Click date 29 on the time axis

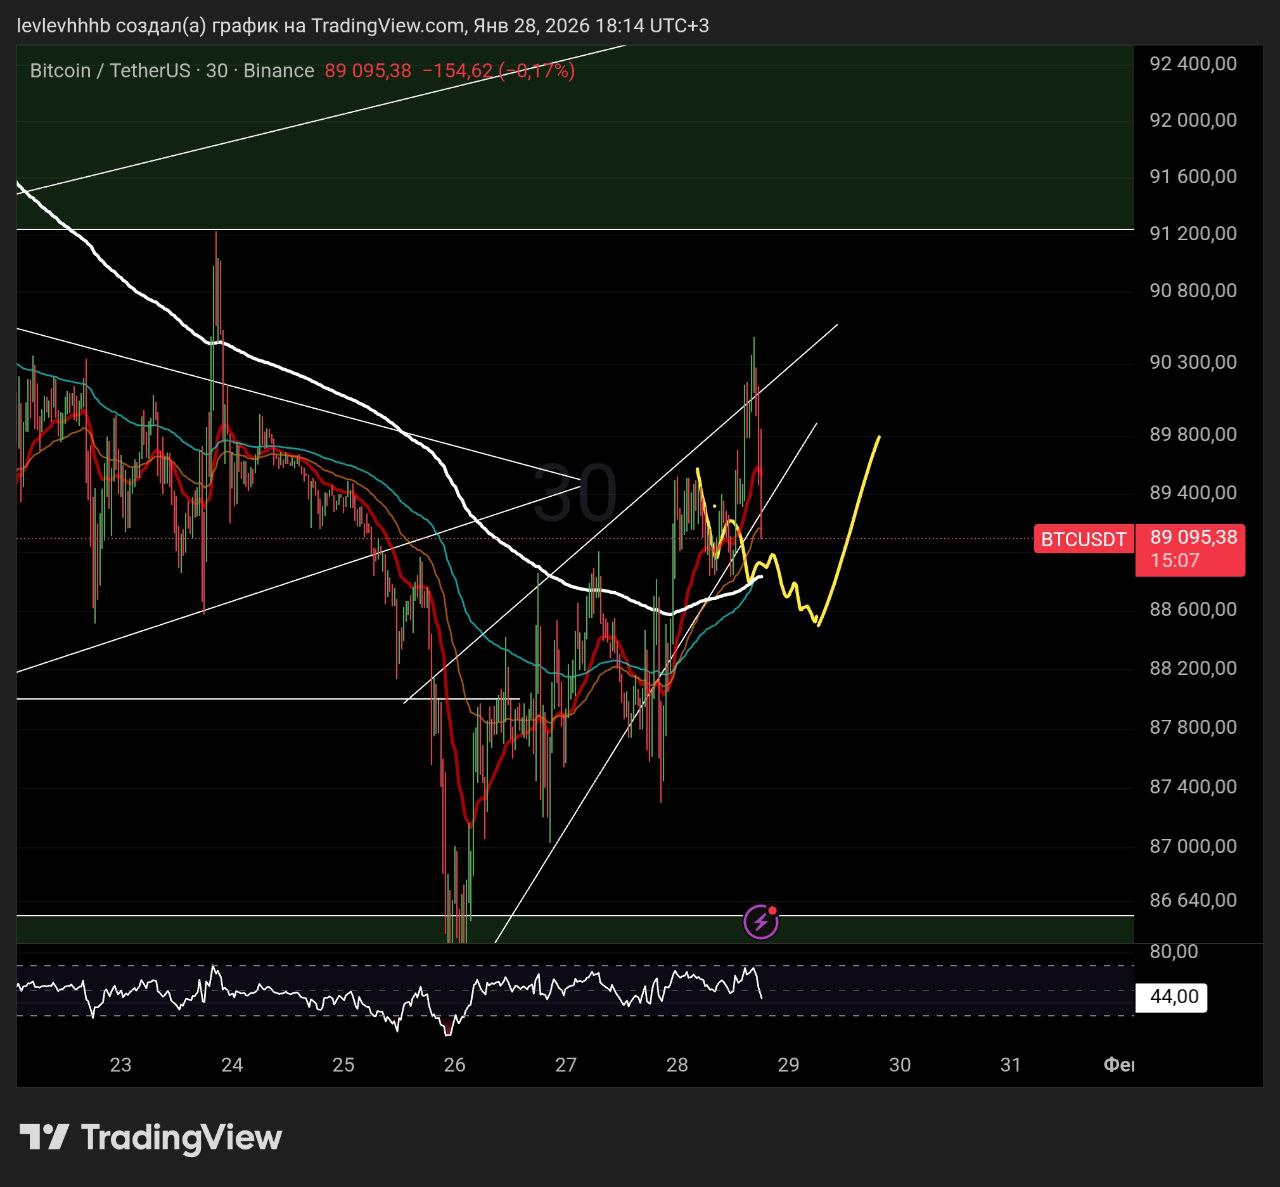788,1065
